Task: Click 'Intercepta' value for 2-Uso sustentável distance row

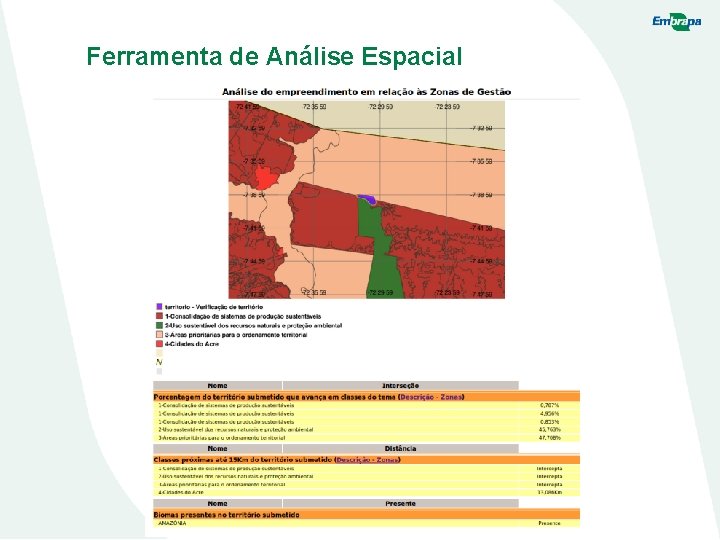Action: [x=549, y=476]
